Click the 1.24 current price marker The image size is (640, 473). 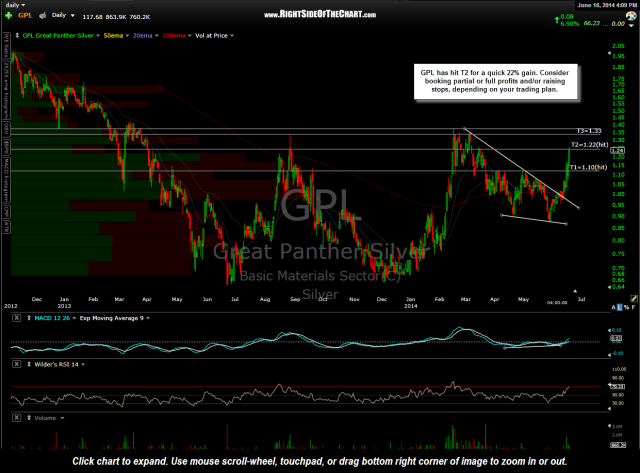617,151
